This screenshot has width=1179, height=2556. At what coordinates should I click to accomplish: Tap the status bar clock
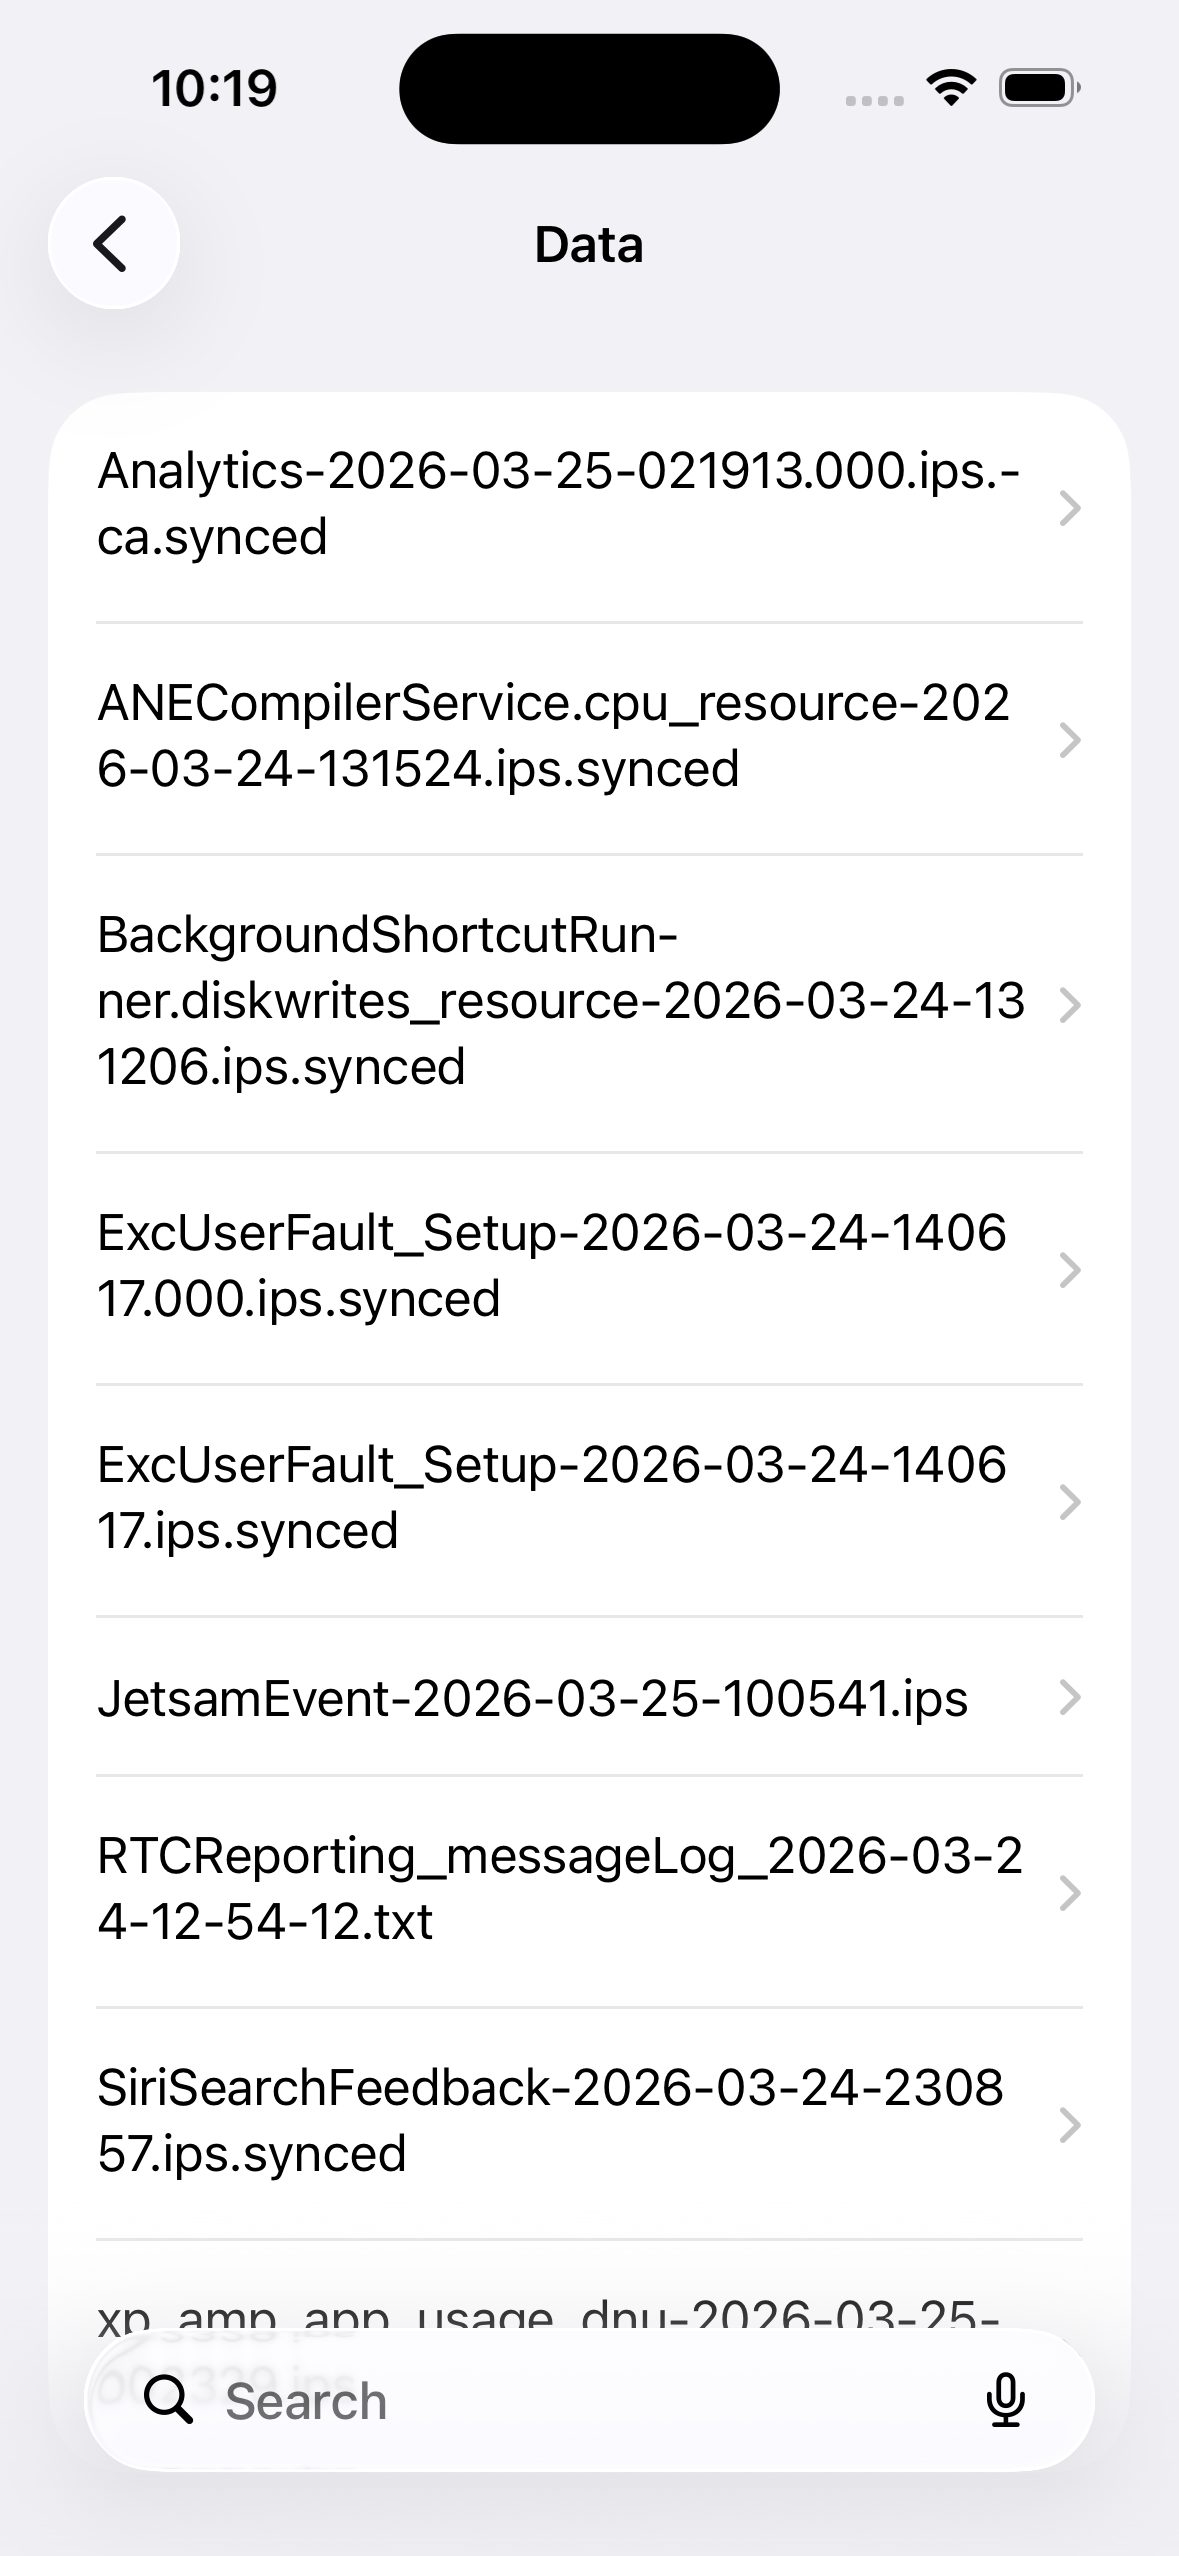point(214,88)
